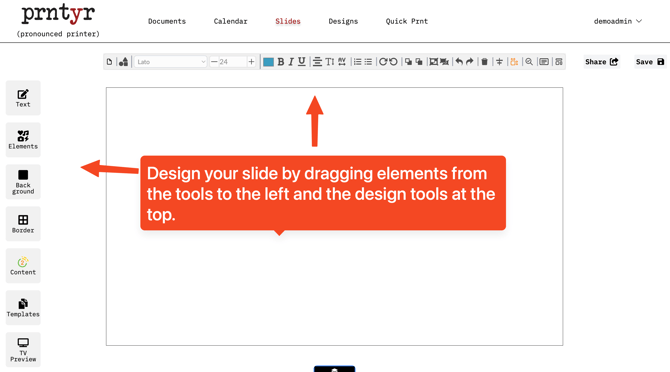Screen dimensions: 670x372
Task: Click the layout grid icon at toolbar end
Action: (558, 62)
